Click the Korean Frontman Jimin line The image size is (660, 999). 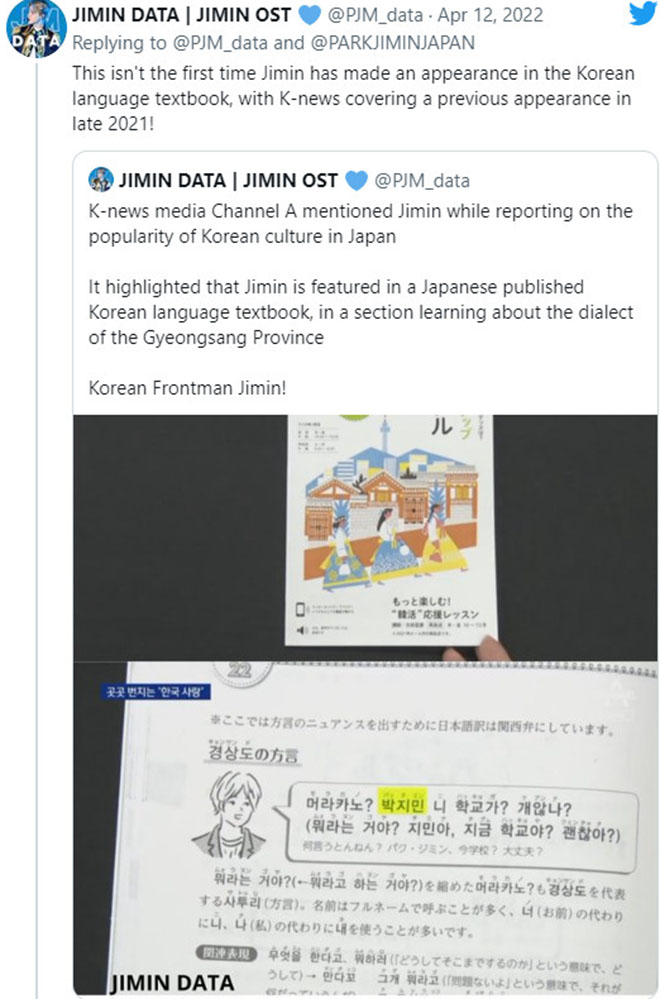tap(187, 388)
